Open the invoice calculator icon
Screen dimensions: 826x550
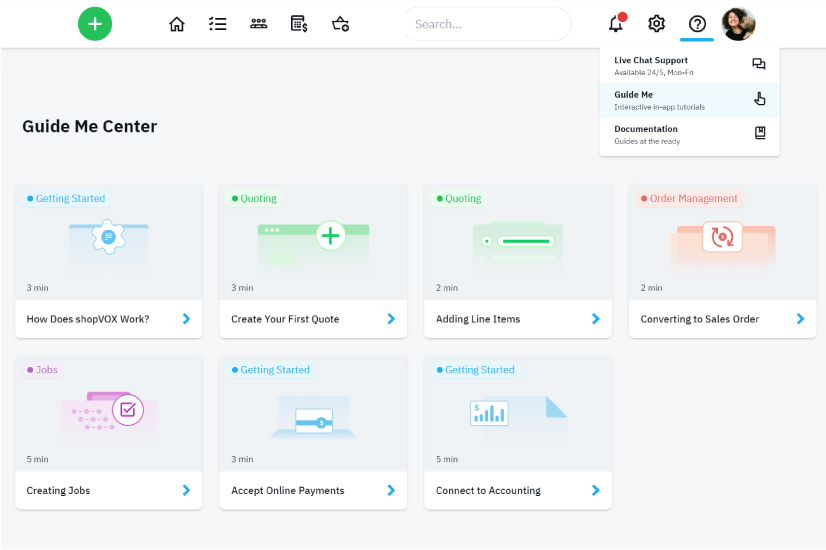[x=299, y=24]
